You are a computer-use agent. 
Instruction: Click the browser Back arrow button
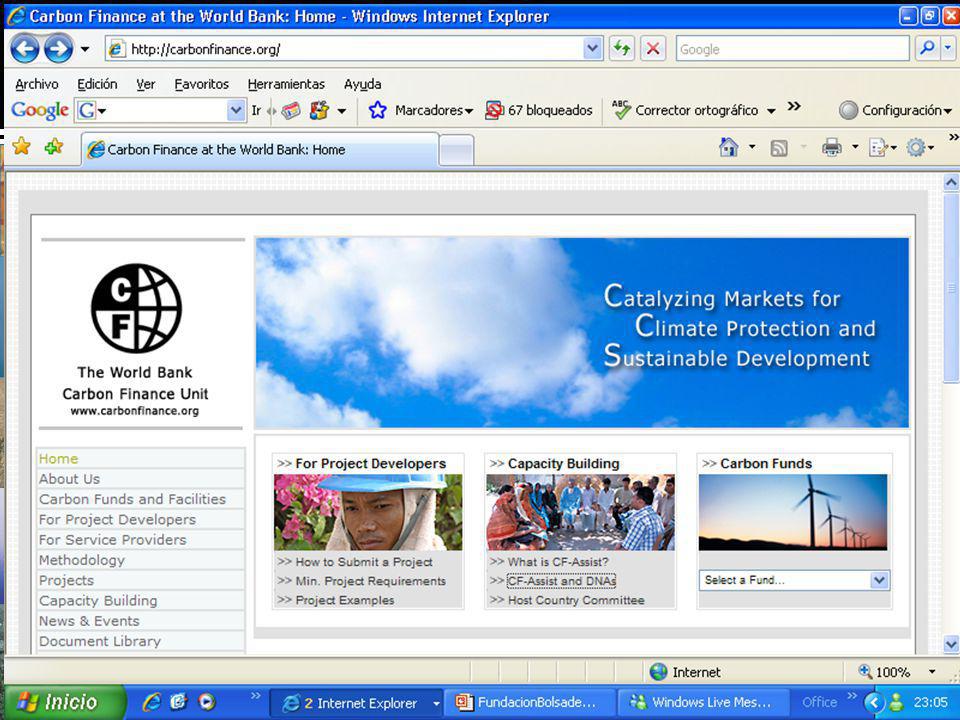(x=25, y=48)
